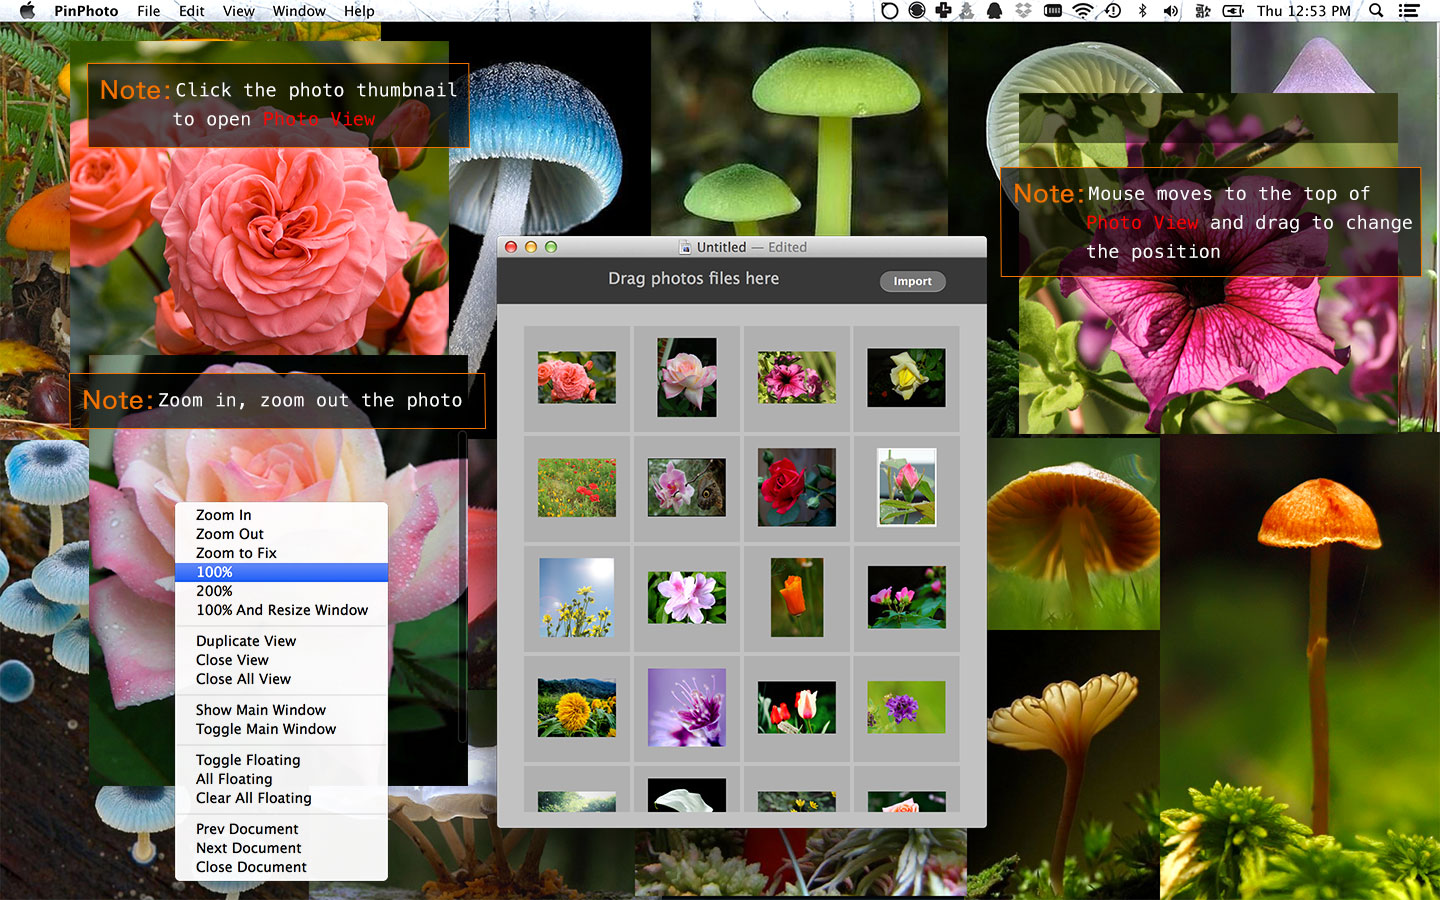Click the Bluetooth menu bar icon
The image size is (1440, 900).
pos(1142,11)
